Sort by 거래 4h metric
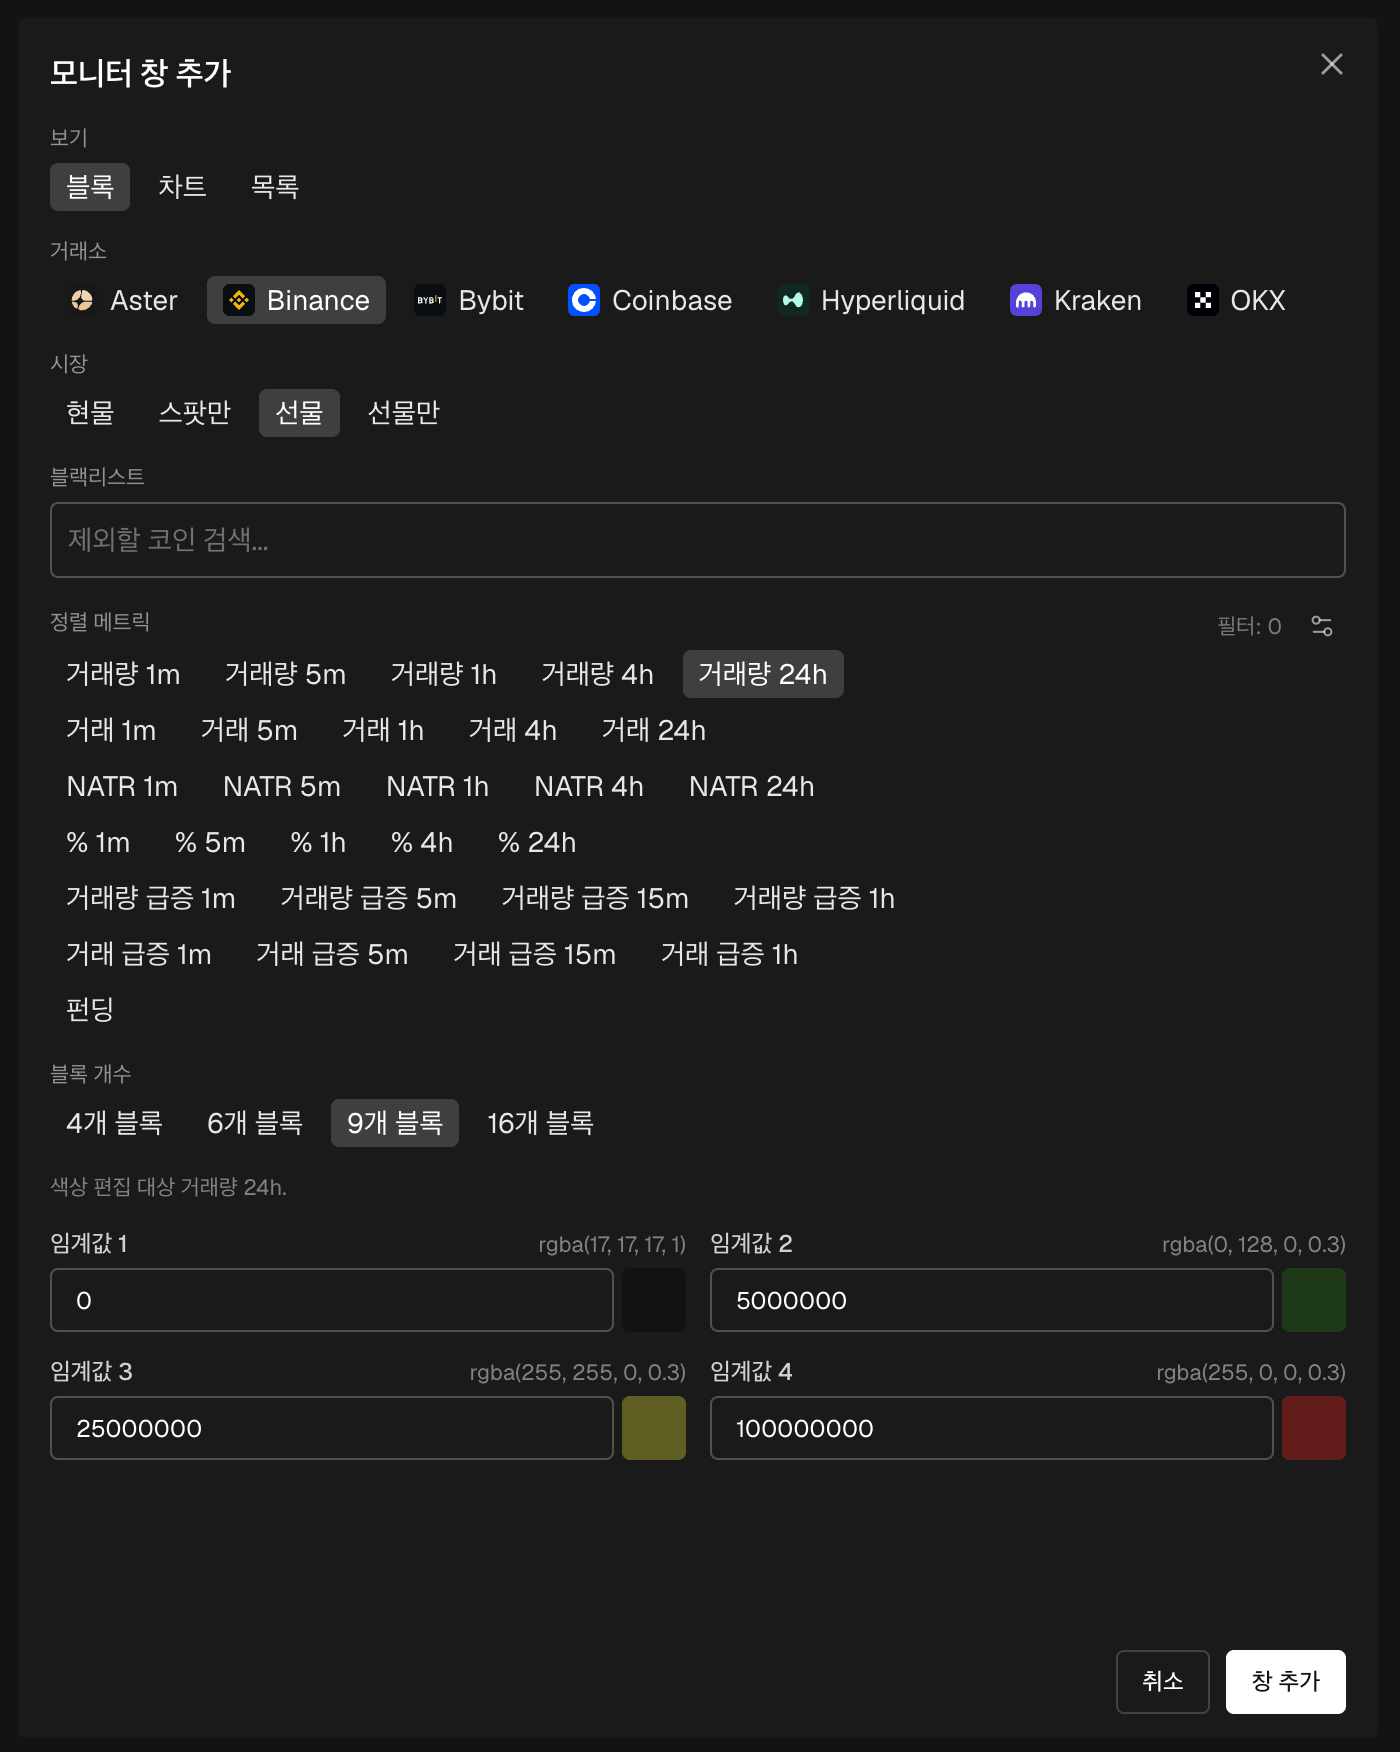Viewport: 1400px width, 1752px height. click(513, 730)
